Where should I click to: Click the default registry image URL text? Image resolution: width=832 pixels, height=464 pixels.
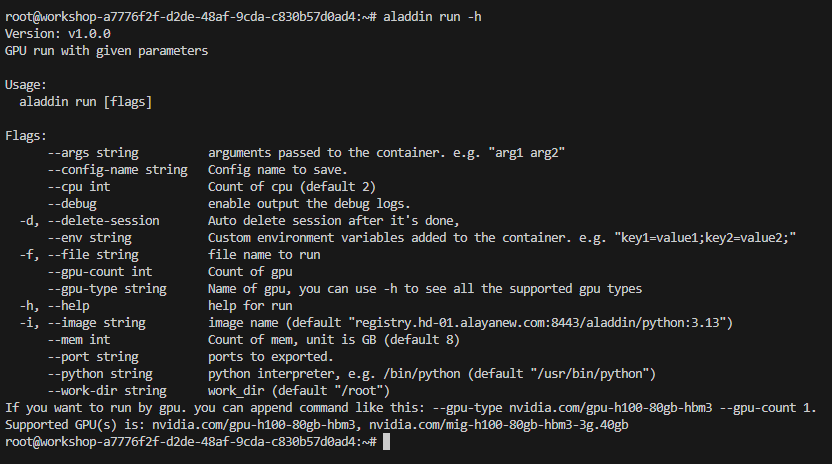coord(545,322)
